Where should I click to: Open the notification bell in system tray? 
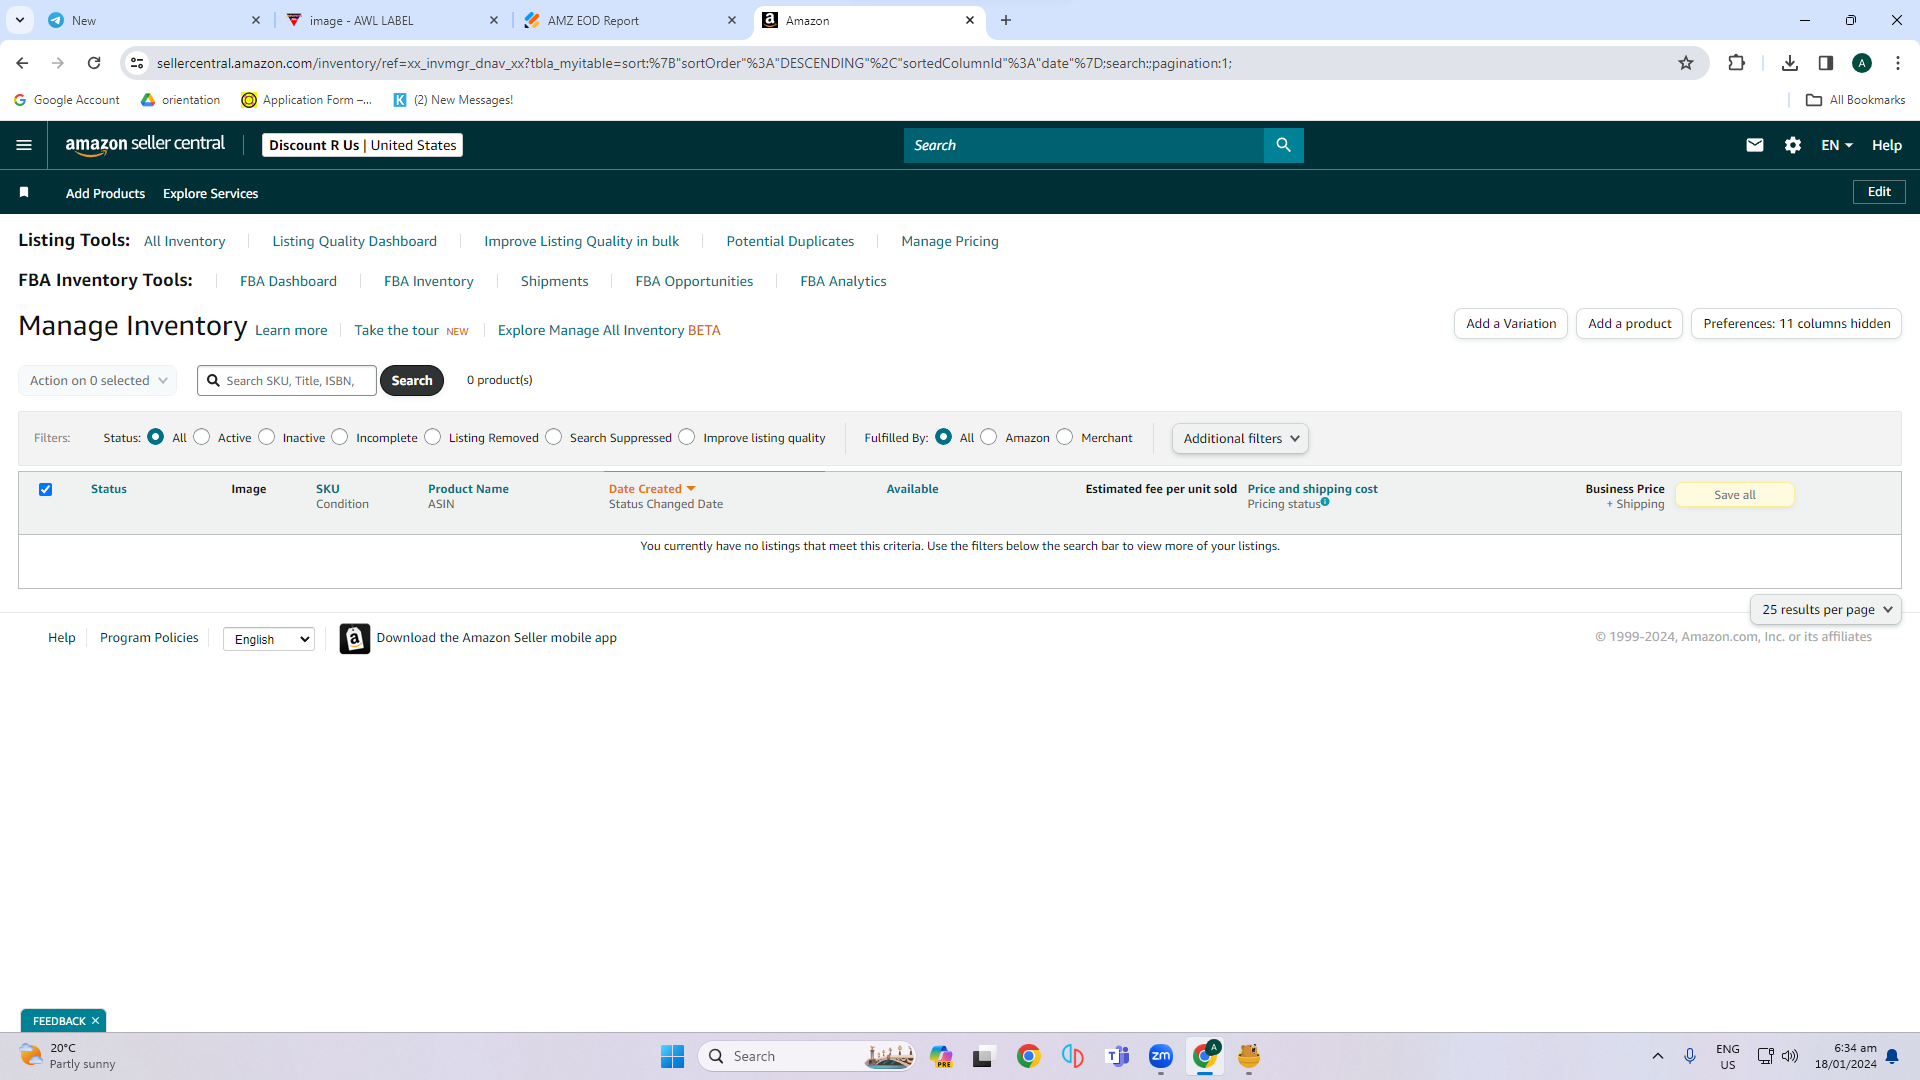pyautogui.click(x=1892, y=1056)
